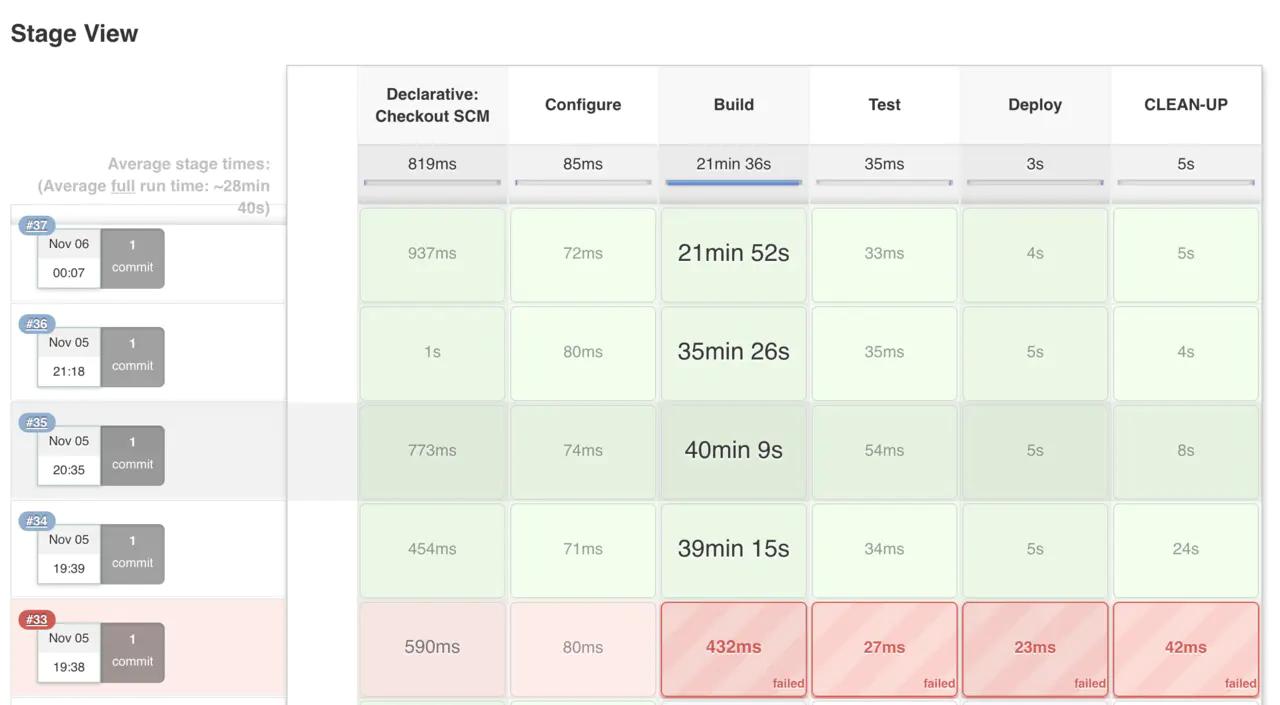
Task: Click the Nov 05 21:18 date box
Action: 69,357
